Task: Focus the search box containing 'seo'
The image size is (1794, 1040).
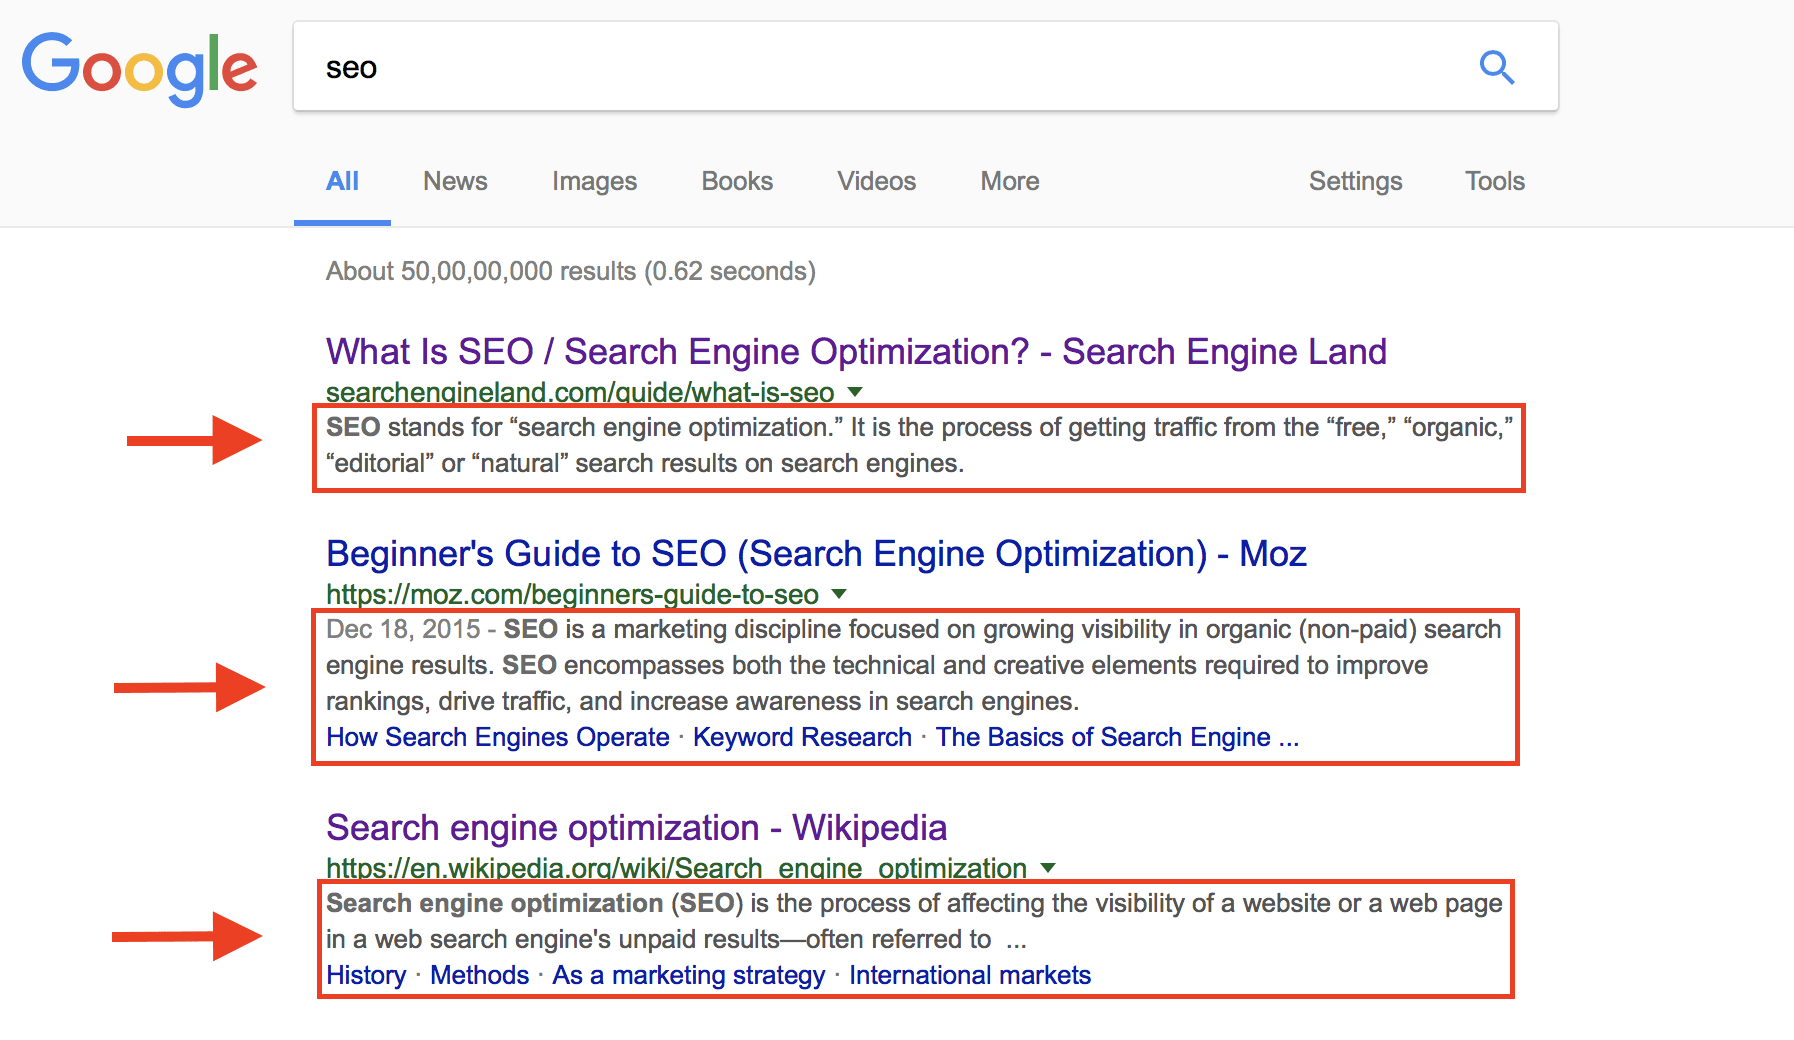Action: [x=925, y=67]
